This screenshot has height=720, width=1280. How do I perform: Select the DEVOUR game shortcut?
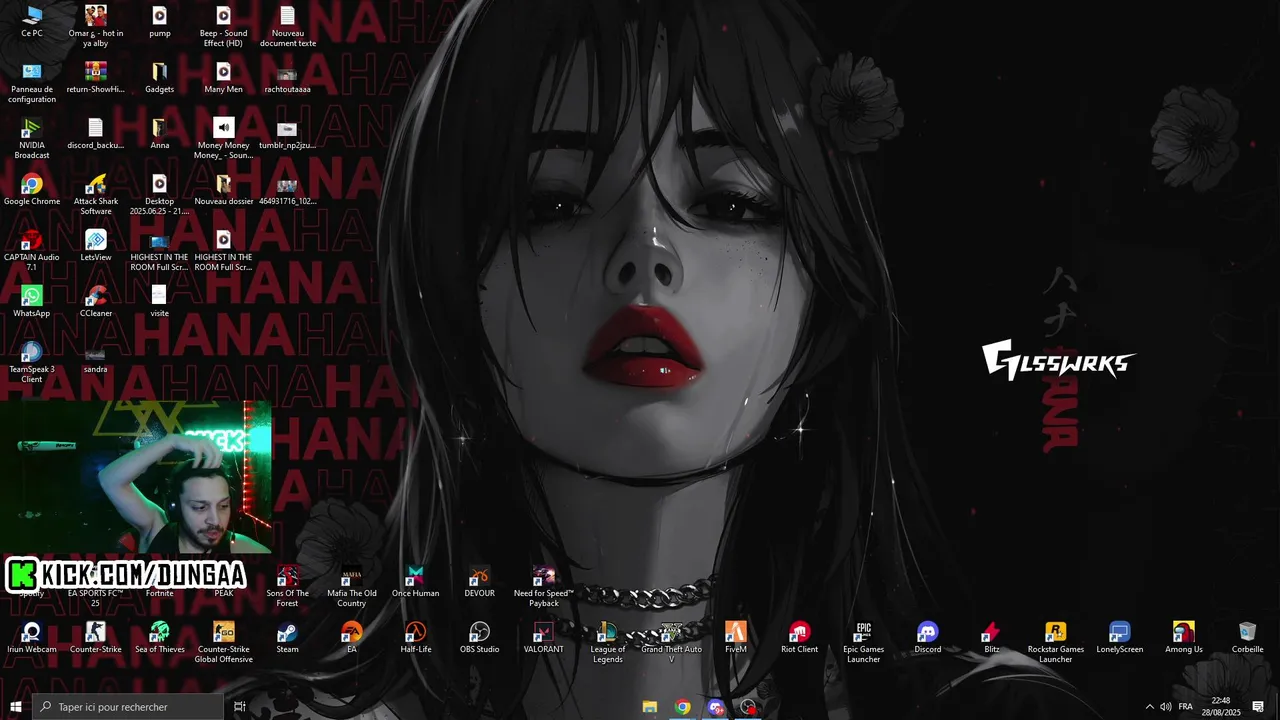pos(480,581)
